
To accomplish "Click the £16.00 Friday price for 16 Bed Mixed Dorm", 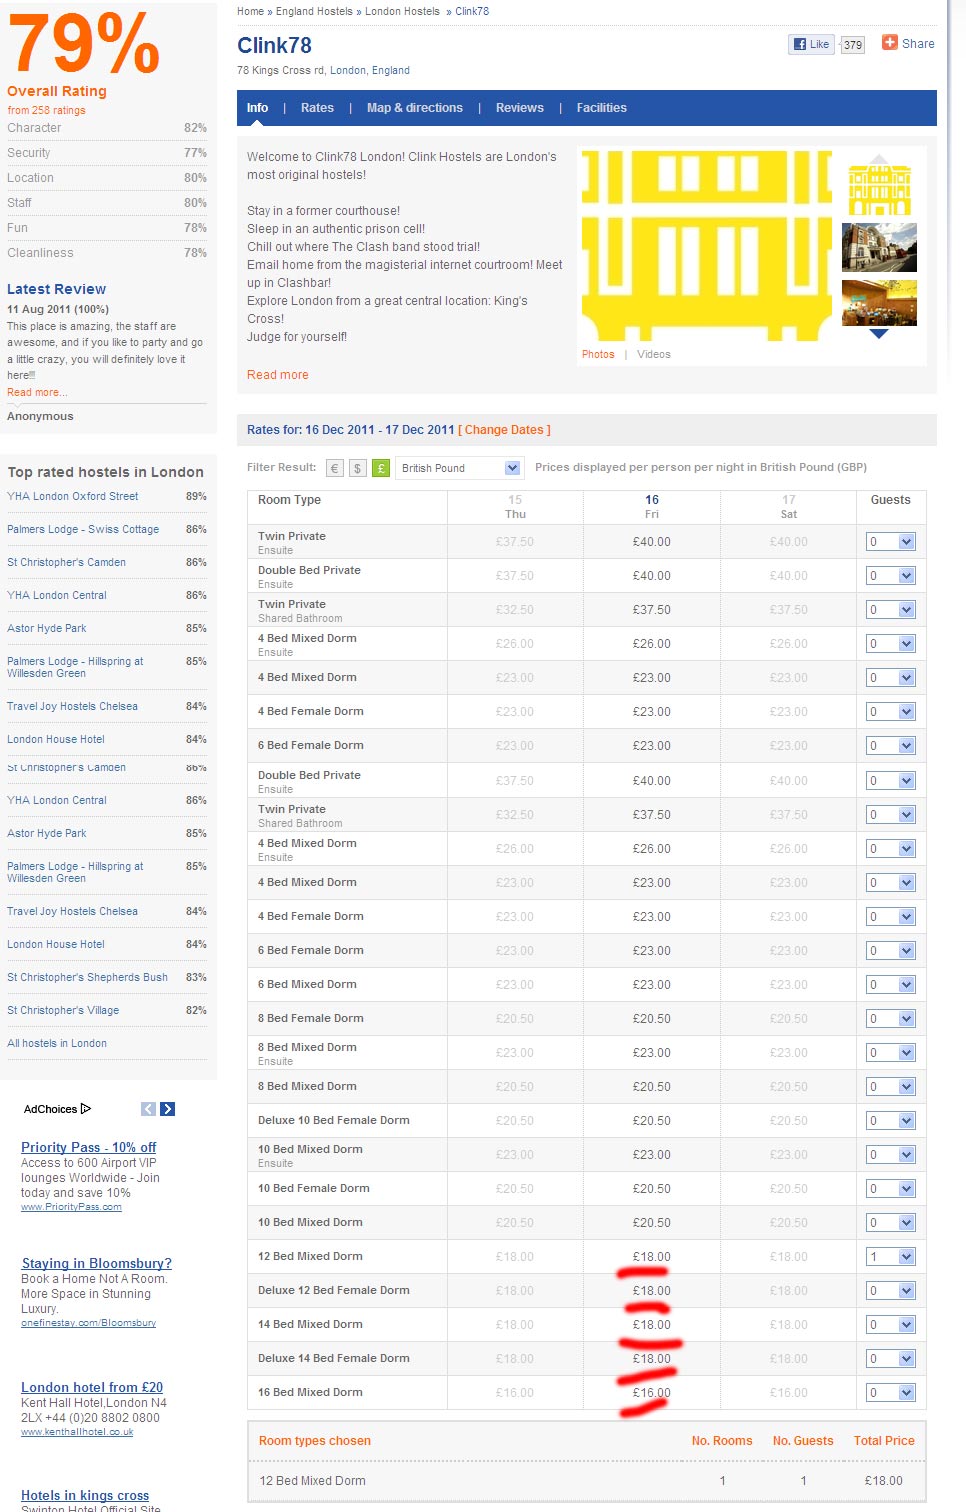I will tap(652, 1393).
